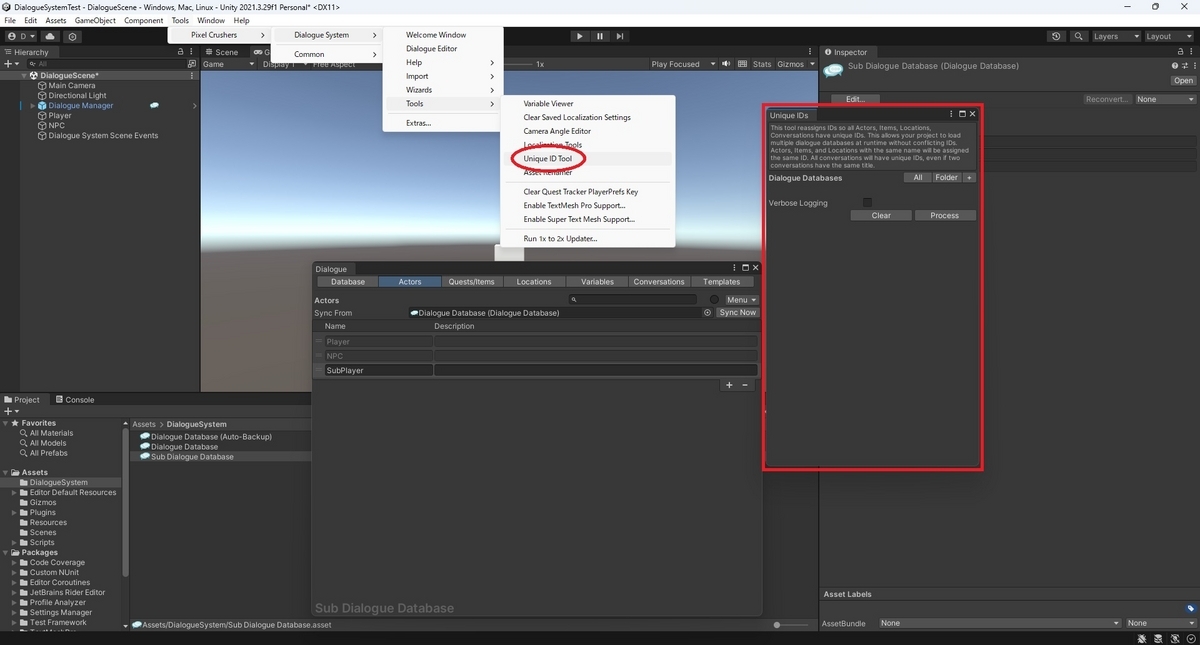Toggle the Stats overlay button
1200x645 pixels.
tap(762, 64)
